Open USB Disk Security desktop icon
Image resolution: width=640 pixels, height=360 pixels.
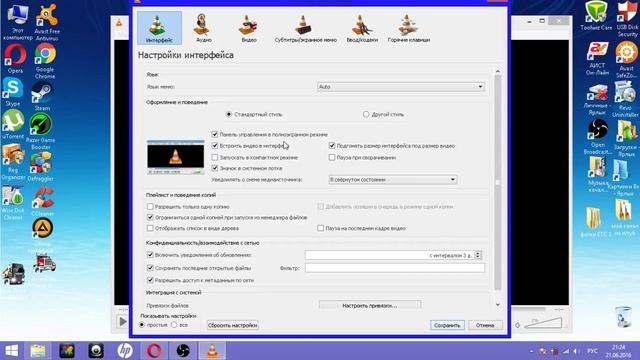point(627,19)
